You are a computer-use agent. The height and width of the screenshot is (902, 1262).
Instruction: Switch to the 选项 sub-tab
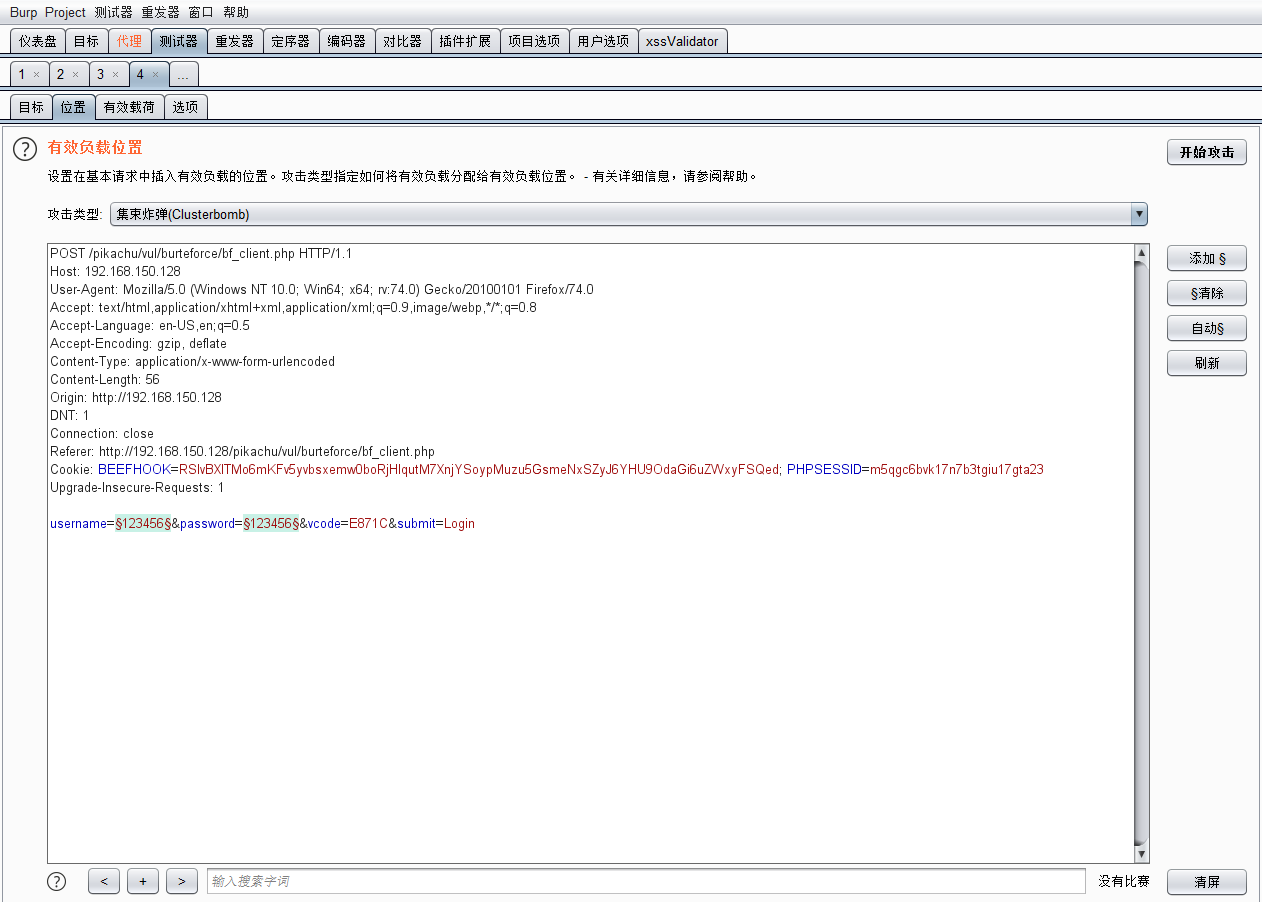pos(185,107)
